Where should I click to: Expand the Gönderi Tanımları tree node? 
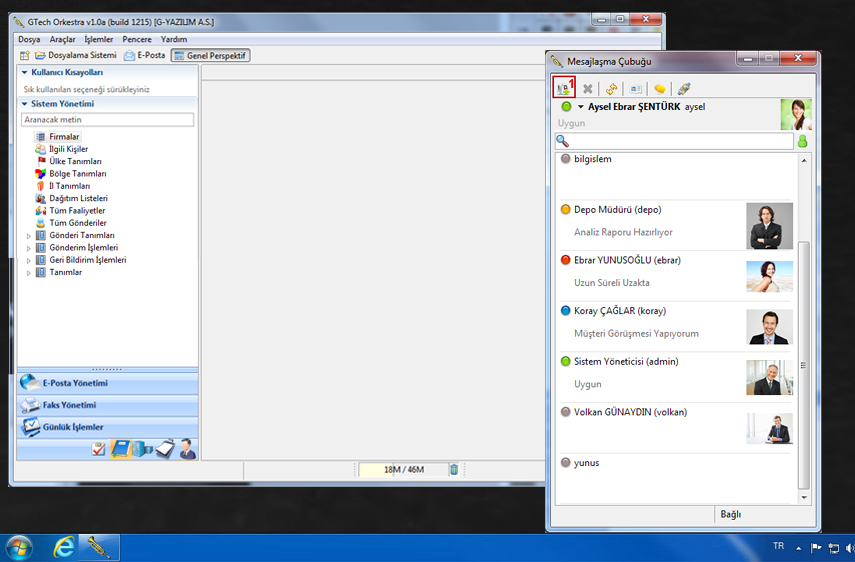(28, 235)
